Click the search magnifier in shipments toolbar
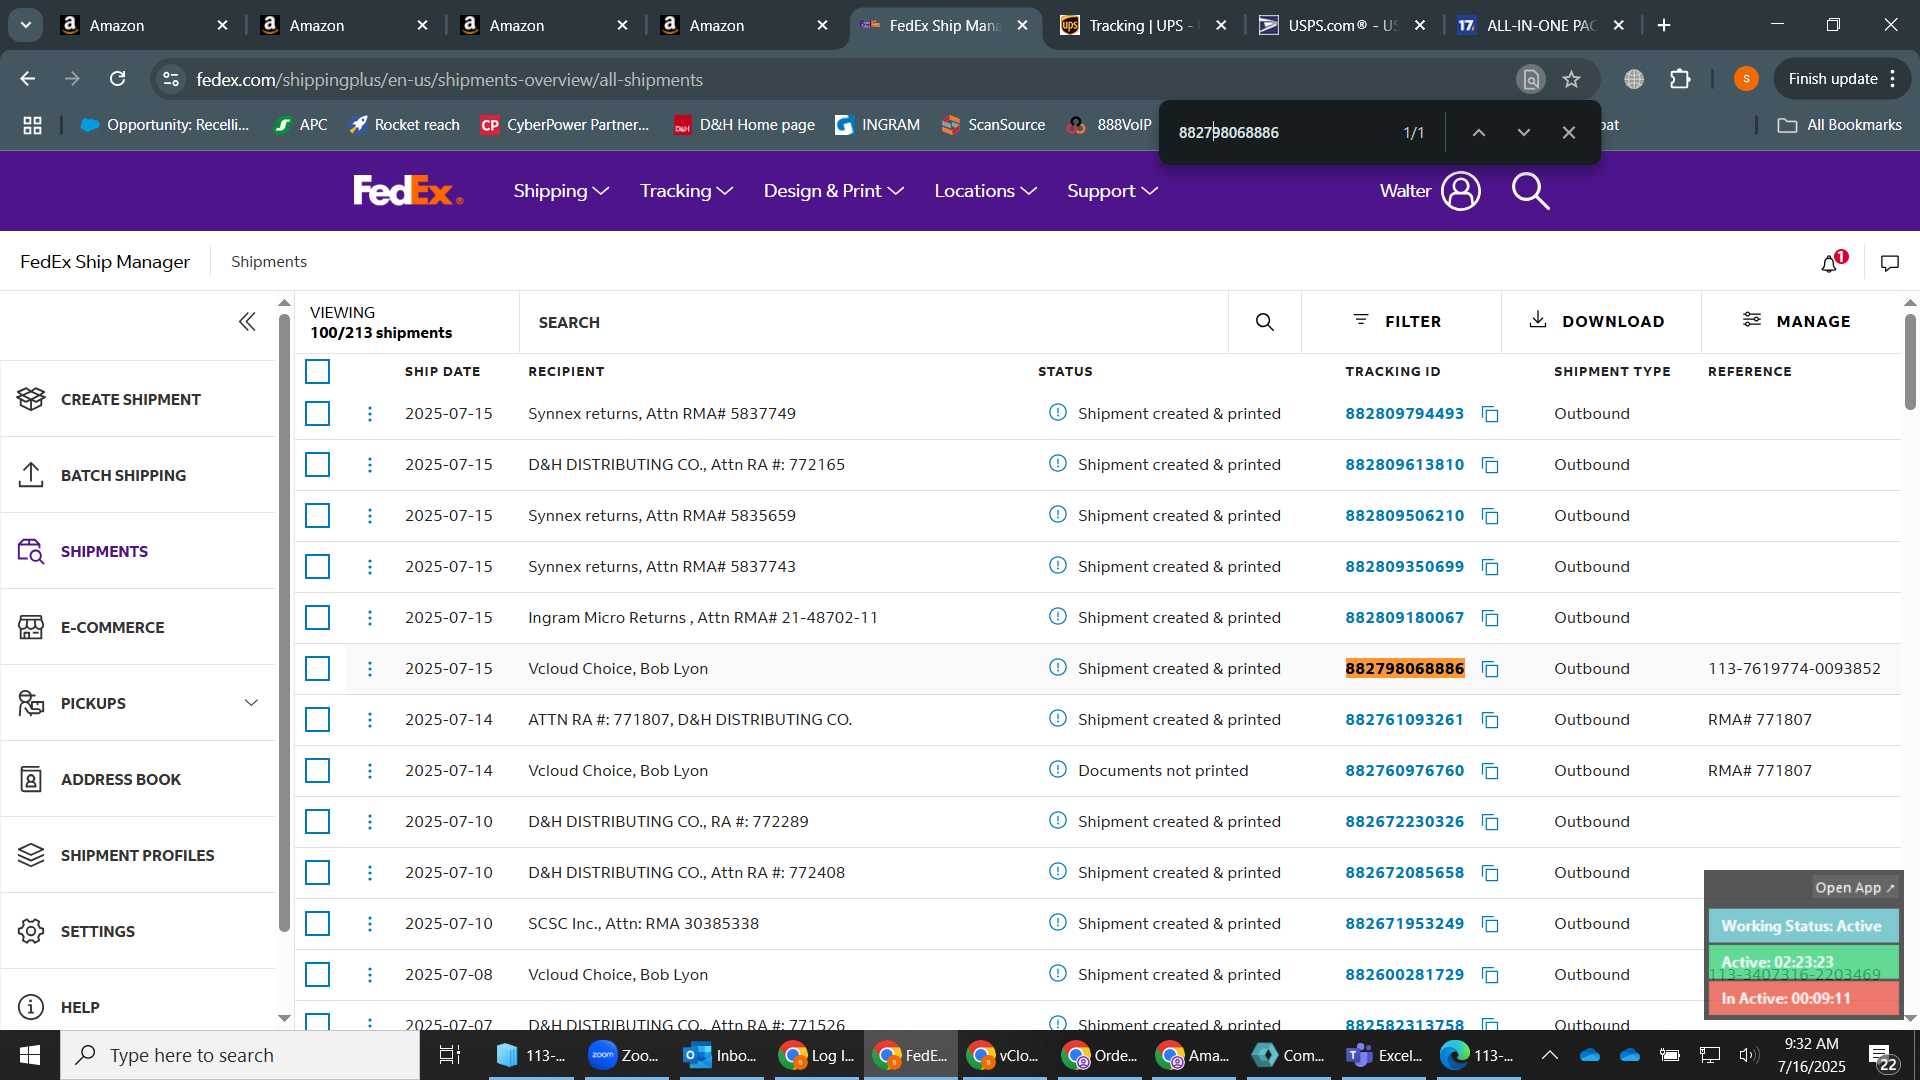Image resolution: width=1920 pixels, height=1080 pixels. tap(1265, 322)
